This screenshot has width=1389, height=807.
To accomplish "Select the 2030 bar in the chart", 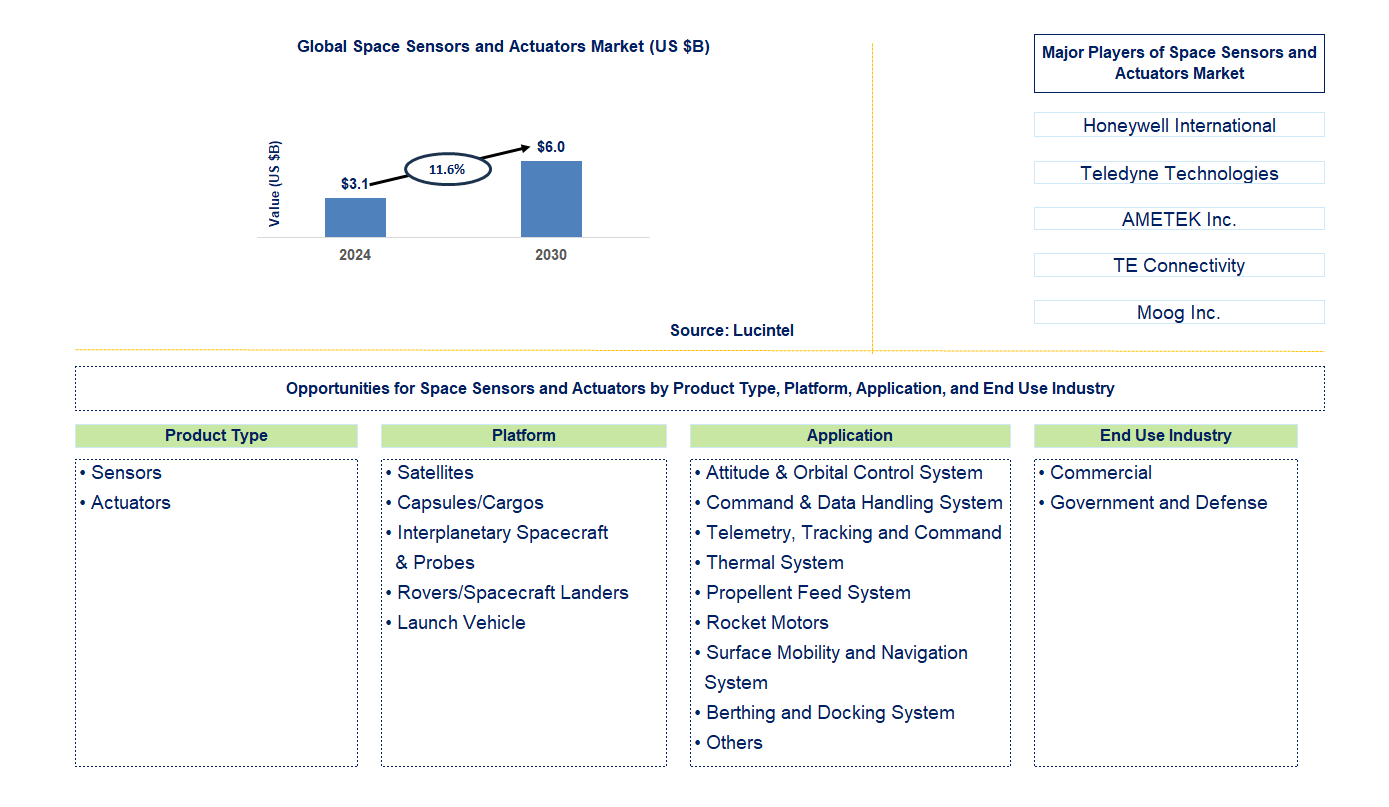I will pos(551,199).
